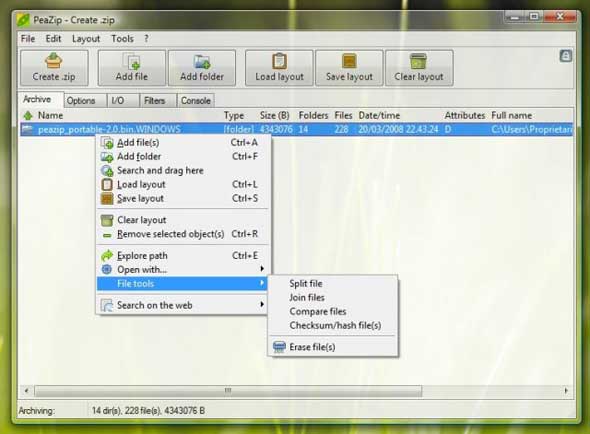This screenshot has height=434, width=590.
Task: Click the Save layout toolbar icon
Action: click(x=349, y=61)
